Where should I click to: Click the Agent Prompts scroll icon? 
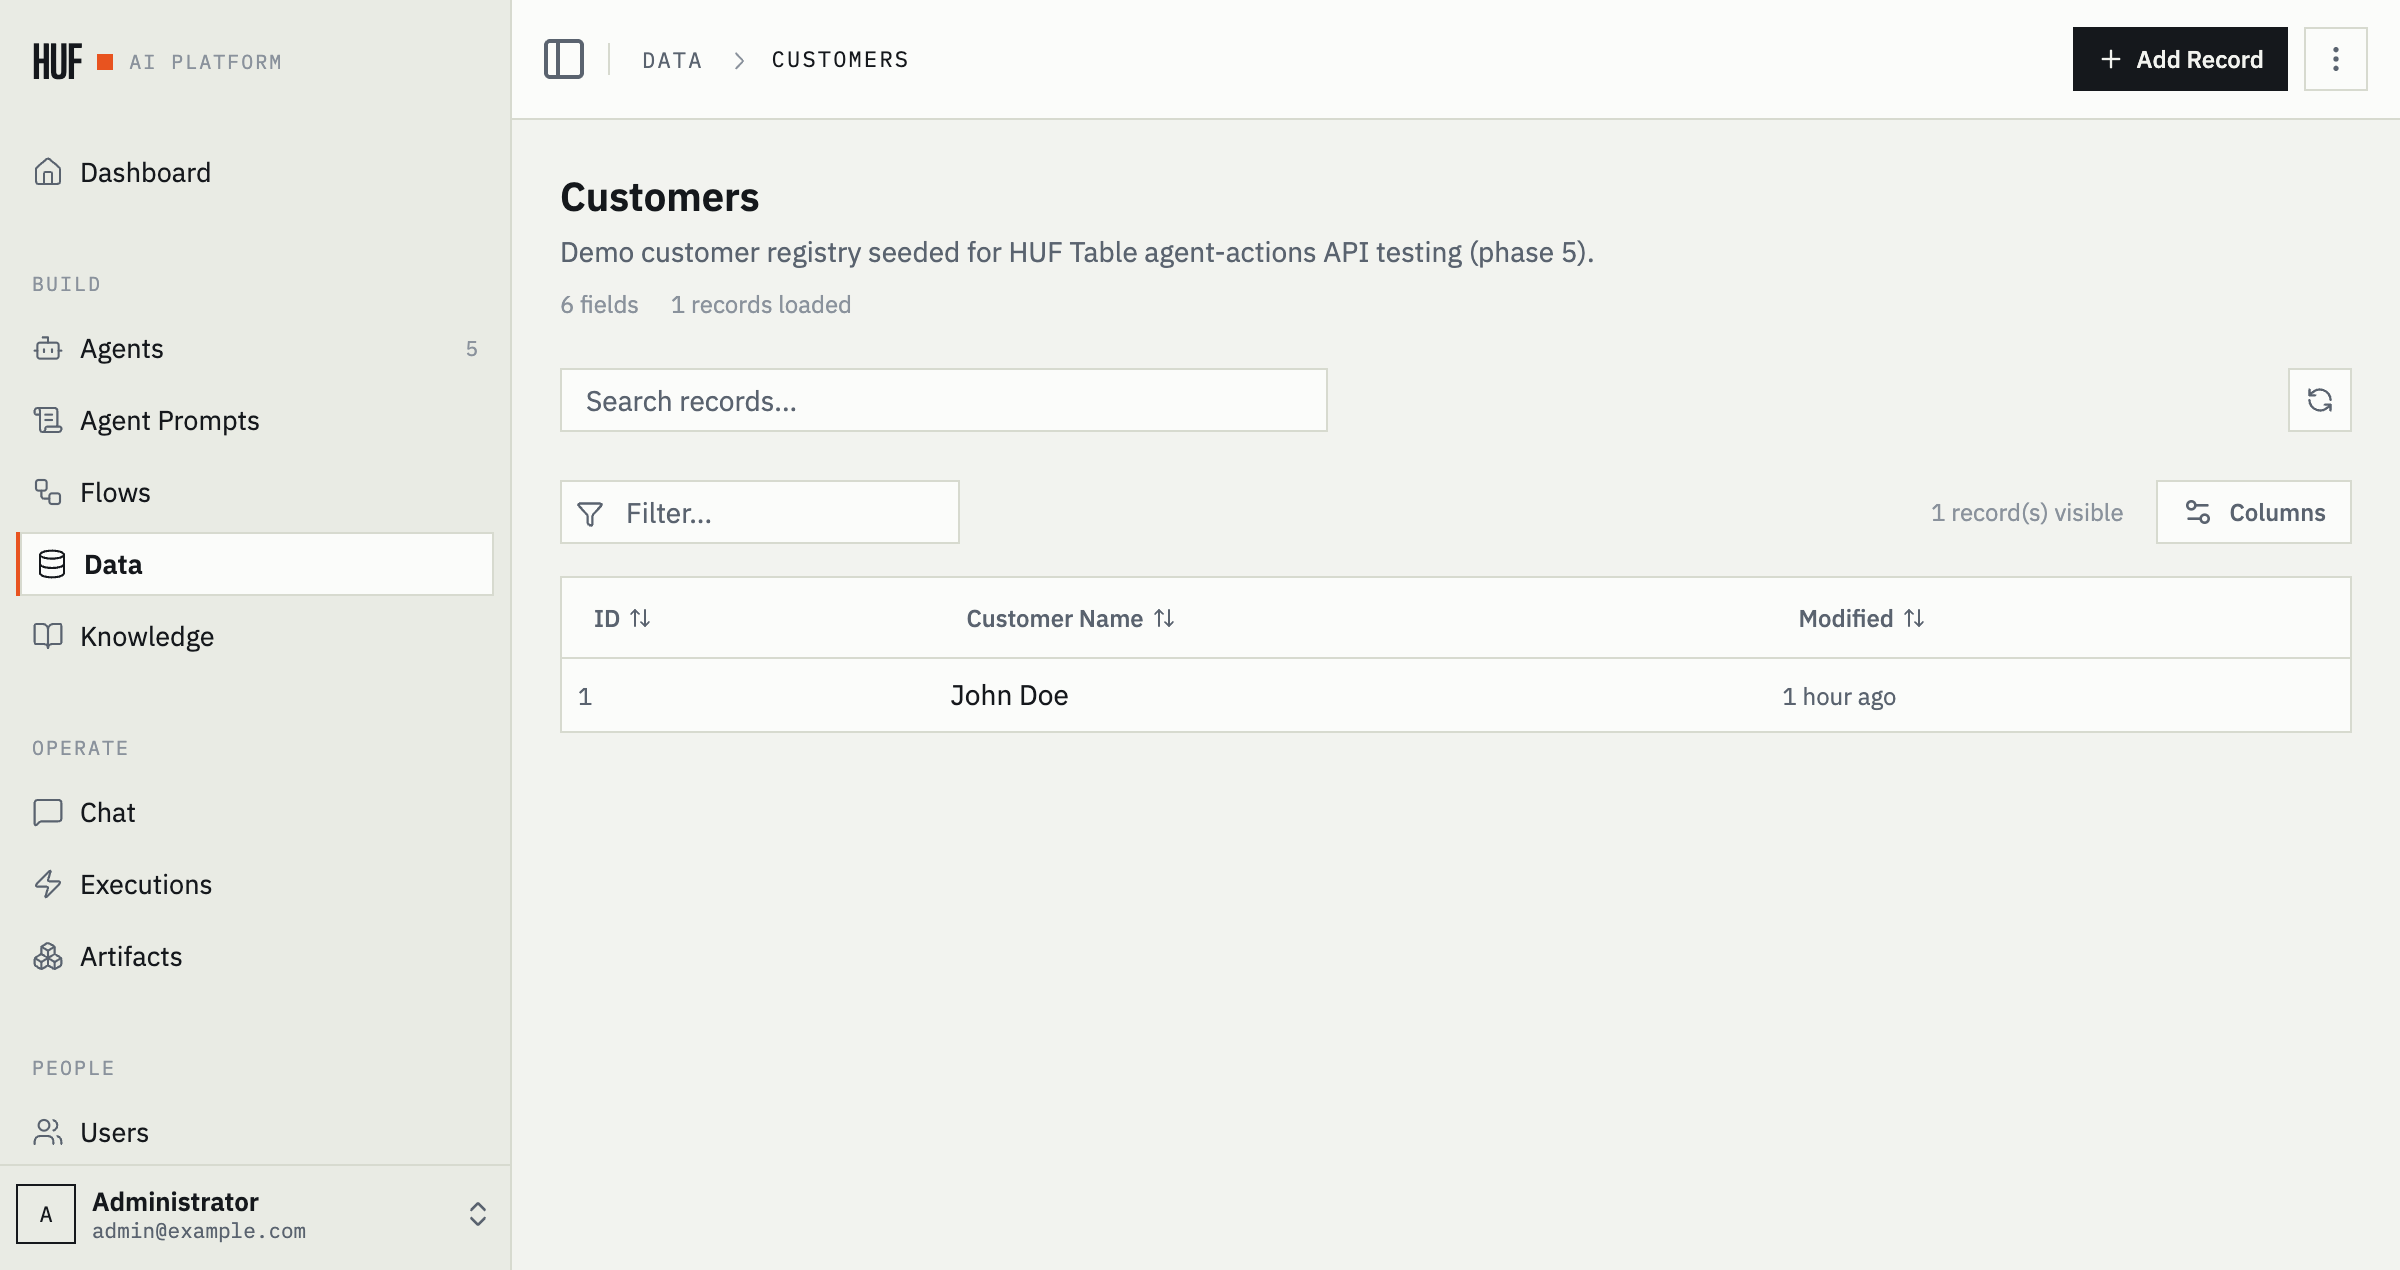(x=48, y=420)
